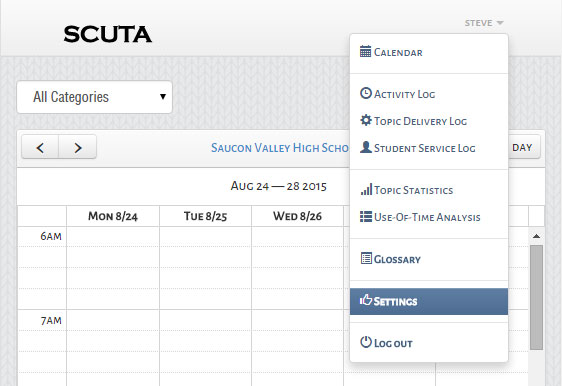The image size is (562, 386).
Task: Click the person icon beside Student Service Log
Action: click(x=366, y=147)
